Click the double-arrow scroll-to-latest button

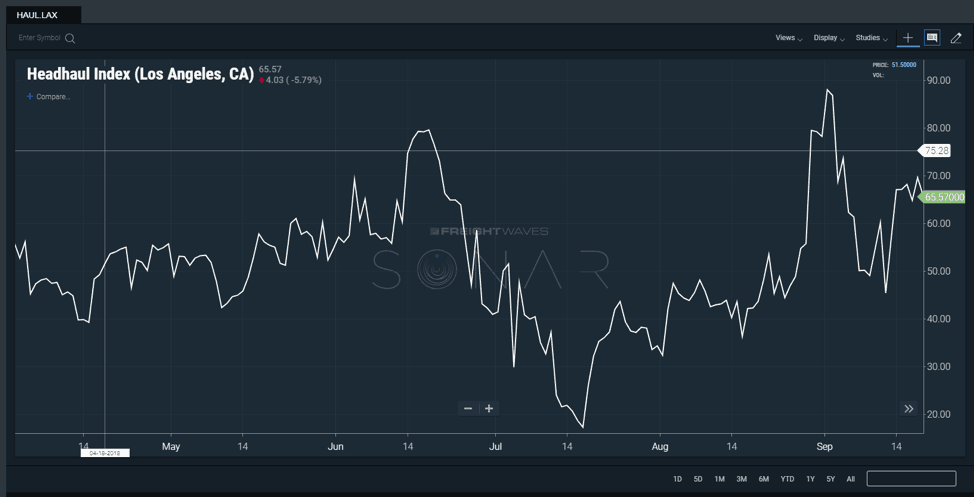pos(909,408)
